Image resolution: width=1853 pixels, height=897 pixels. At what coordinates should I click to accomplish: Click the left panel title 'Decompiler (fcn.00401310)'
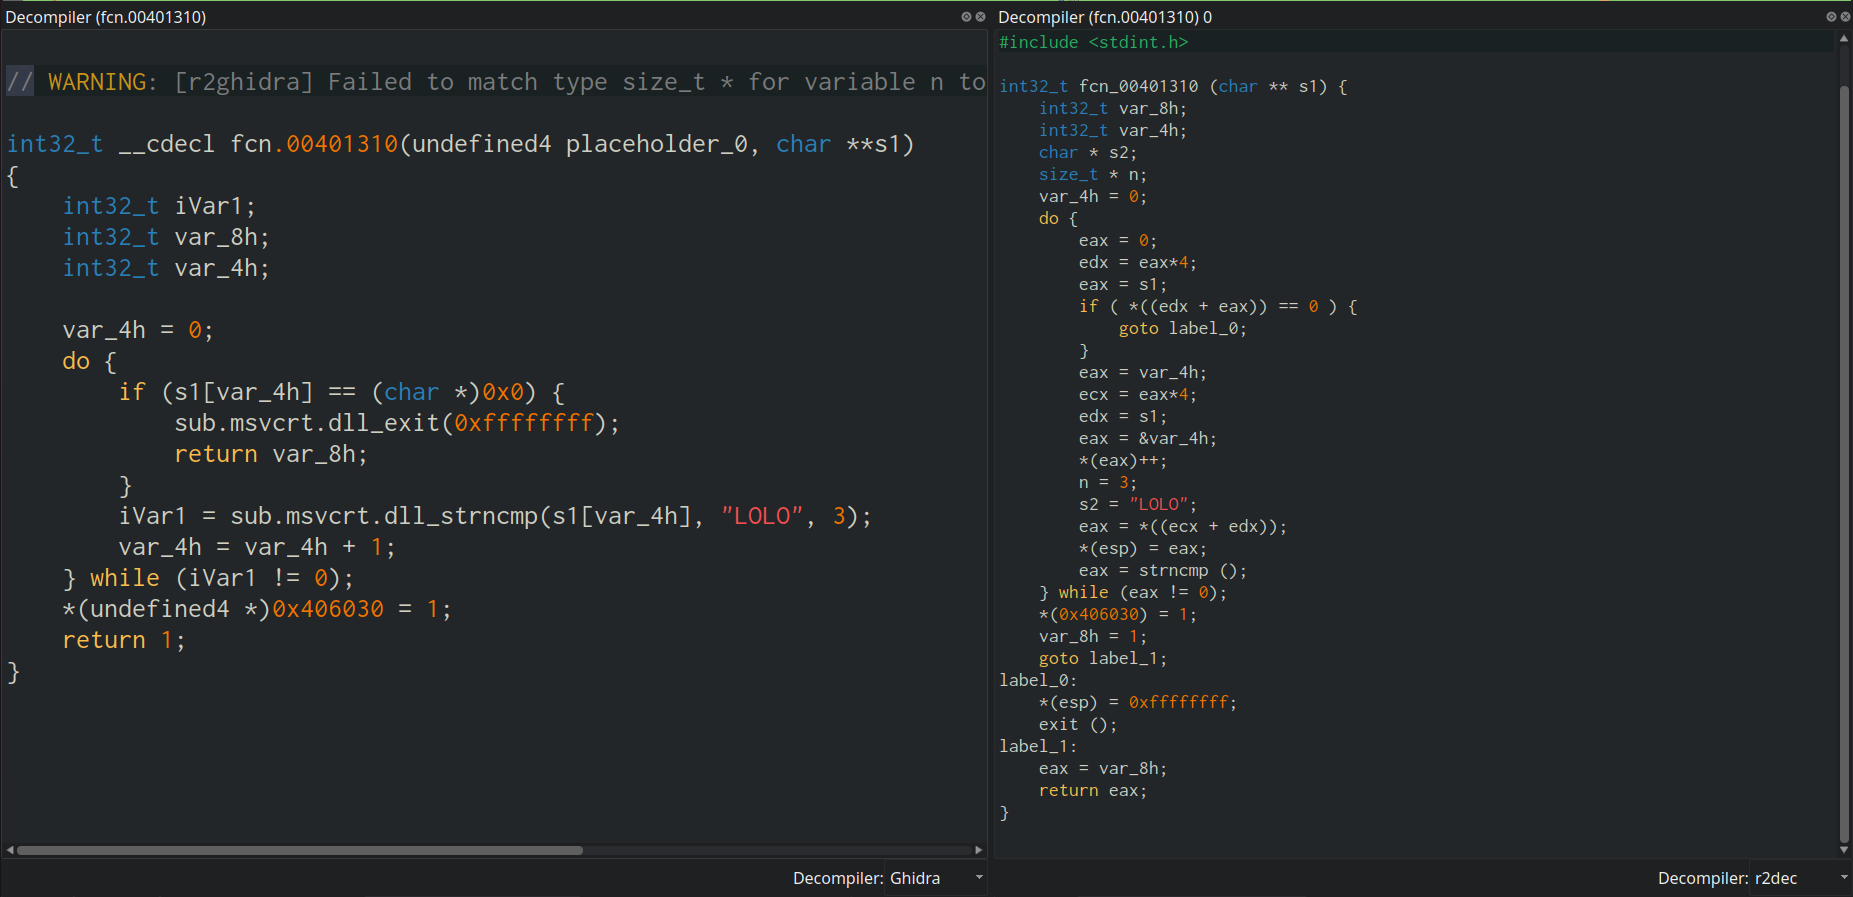tap(106, 17)
